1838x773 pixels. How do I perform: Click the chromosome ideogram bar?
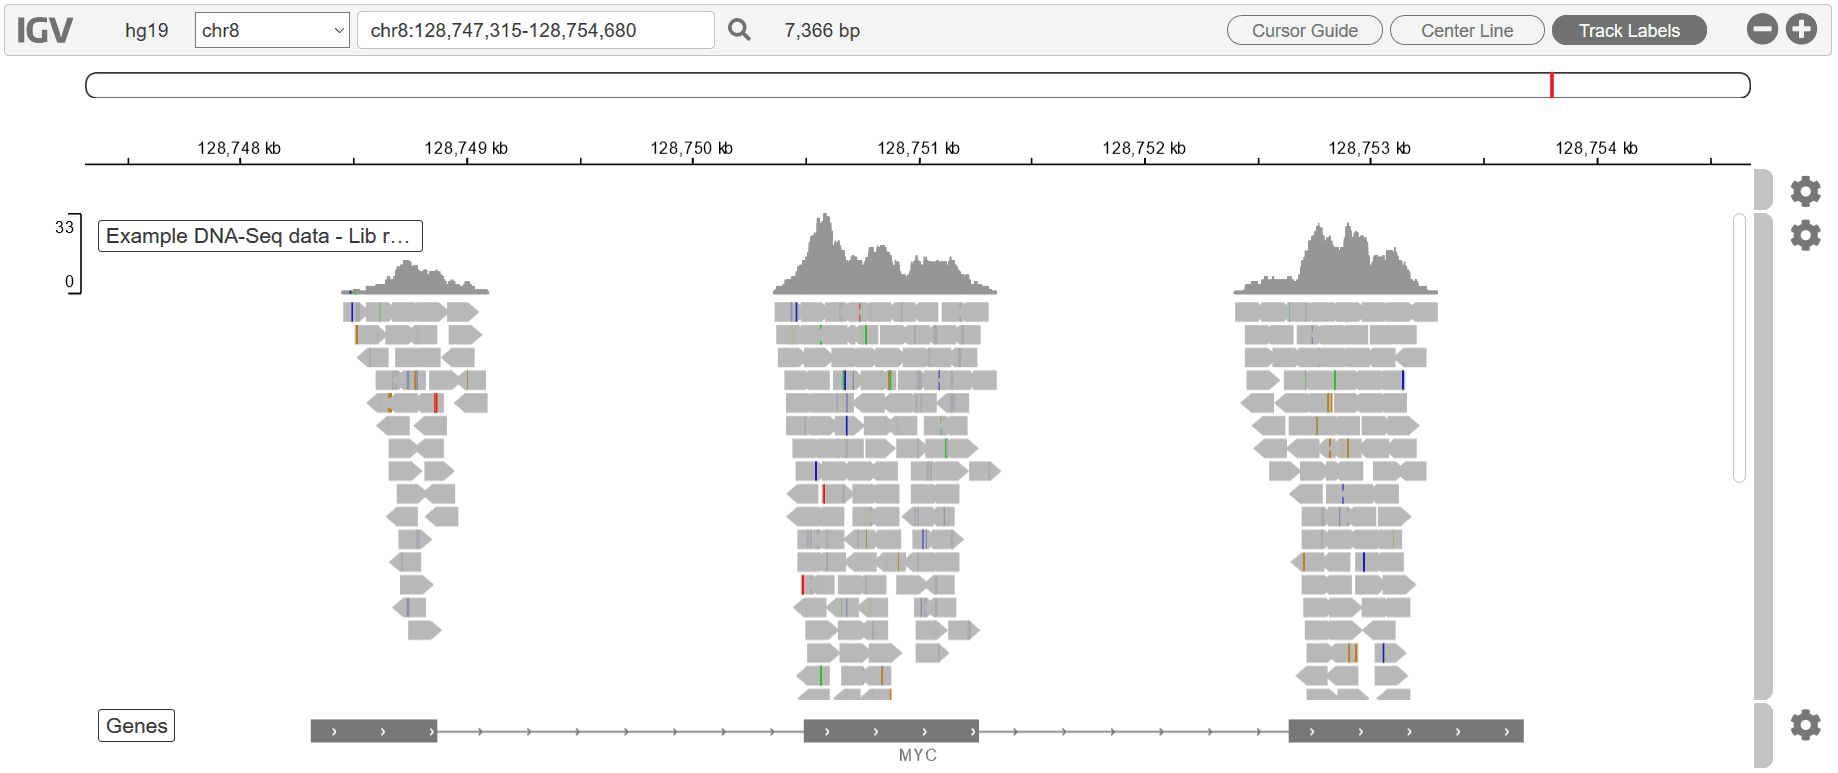tap(918, 85)
